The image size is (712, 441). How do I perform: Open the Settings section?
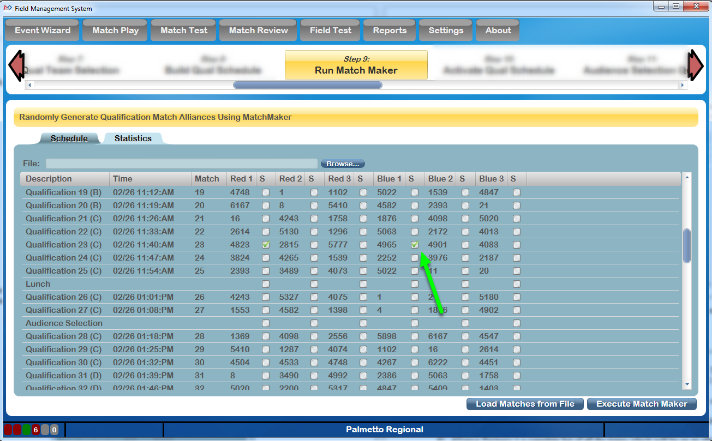coord(445,30)
